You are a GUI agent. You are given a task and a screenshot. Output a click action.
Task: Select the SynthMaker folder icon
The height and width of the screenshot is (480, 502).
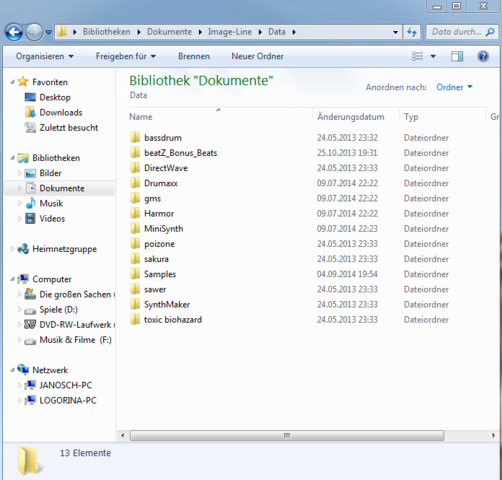click(x=135, y=304)
